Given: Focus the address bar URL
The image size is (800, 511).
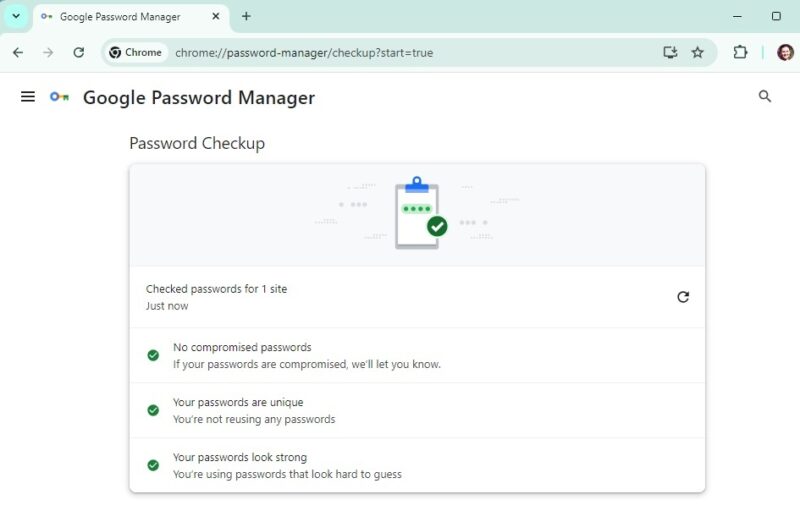Looking at the screenshot, I should click(304, 53).
